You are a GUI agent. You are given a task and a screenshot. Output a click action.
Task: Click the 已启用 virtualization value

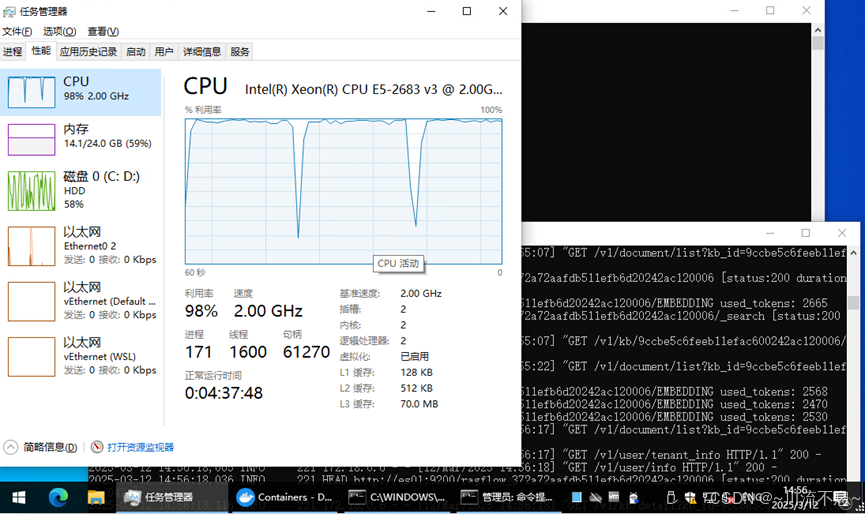pyautogui.click(x=414, y=356)
